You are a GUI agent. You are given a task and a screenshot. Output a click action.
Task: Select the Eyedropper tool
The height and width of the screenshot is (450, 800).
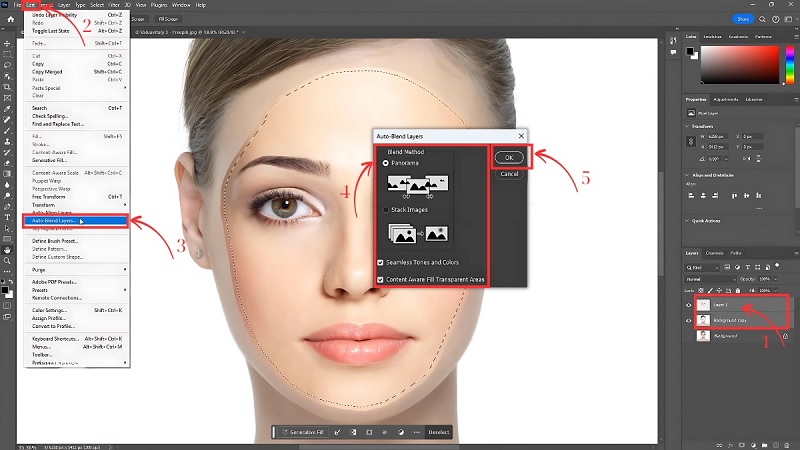(7, 109)
